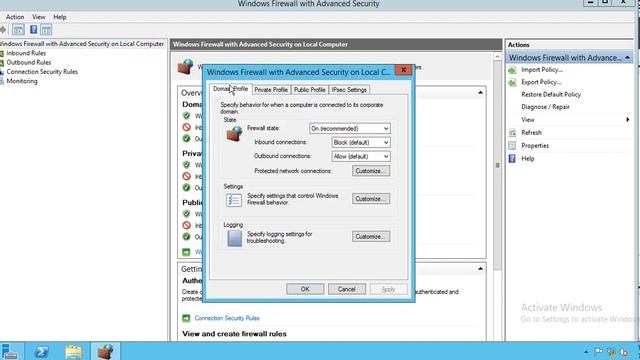The height and width of the screenshot is (360, 640).
Task: Collapse the Windows Firewall actions header
Action: [627, 58]
